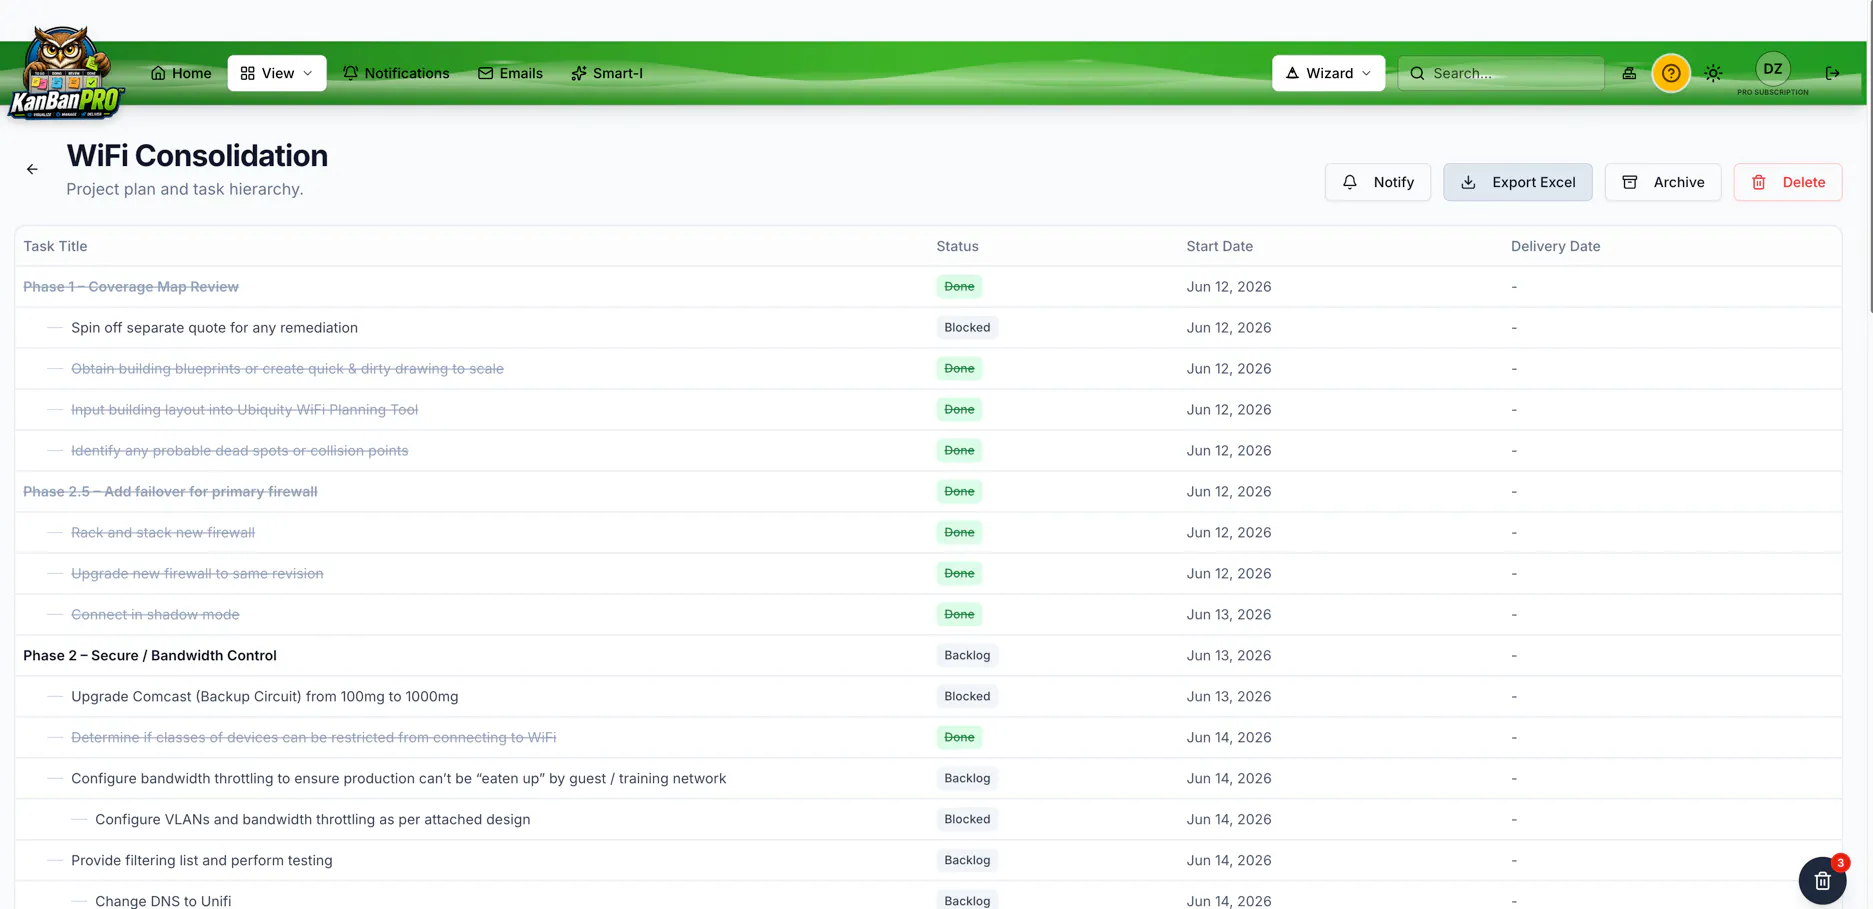Click the Notify button
Viewport: 1873px width, 909px height.
[1378, 182]
